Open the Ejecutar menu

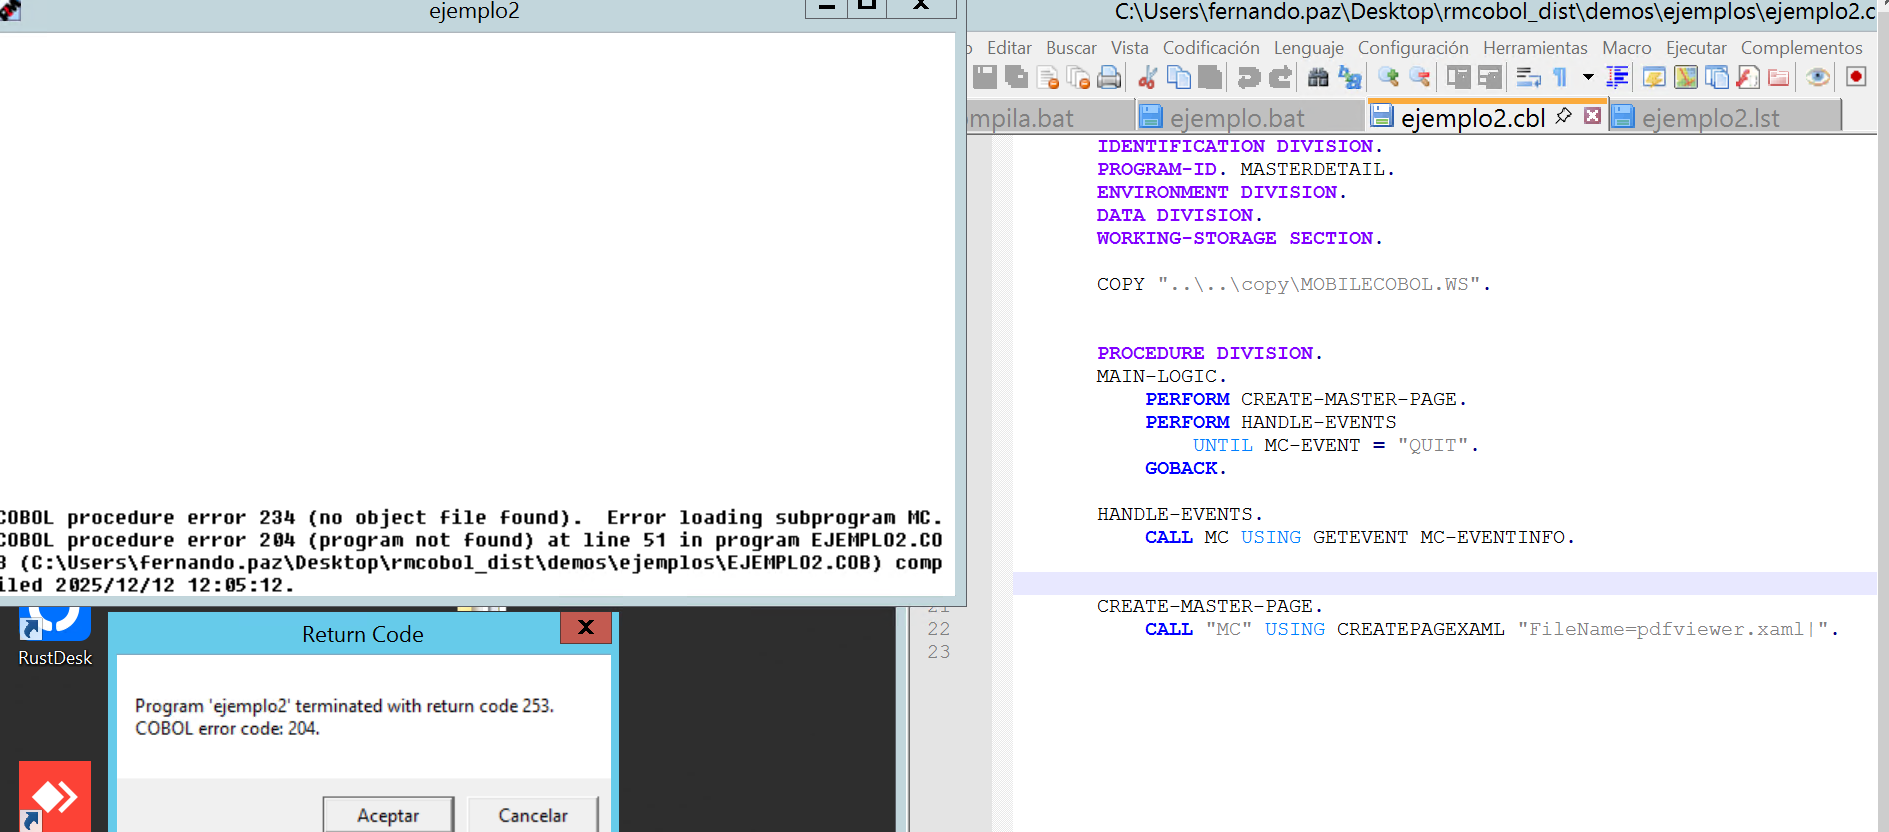(x=1695, y=48)
